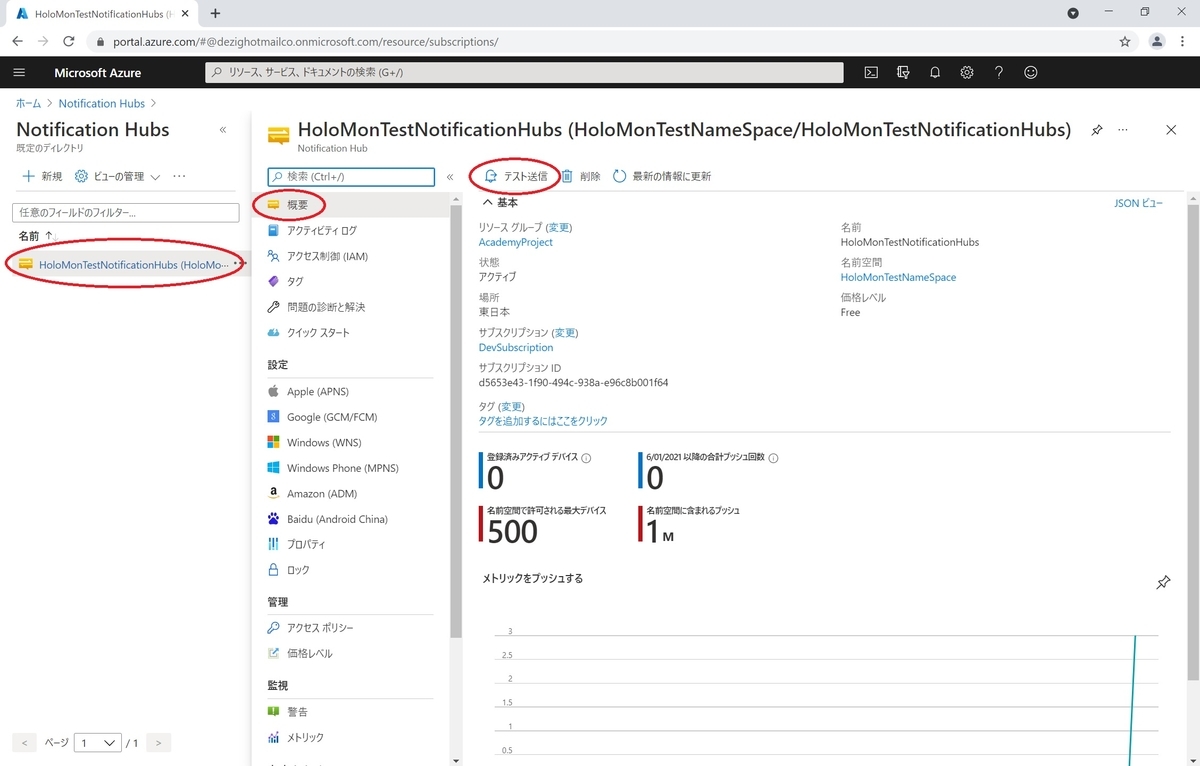The height and width of the screenshot is (766, 1200).
Task: Collapse the 基本 essentials section
Action: [500, 202]
